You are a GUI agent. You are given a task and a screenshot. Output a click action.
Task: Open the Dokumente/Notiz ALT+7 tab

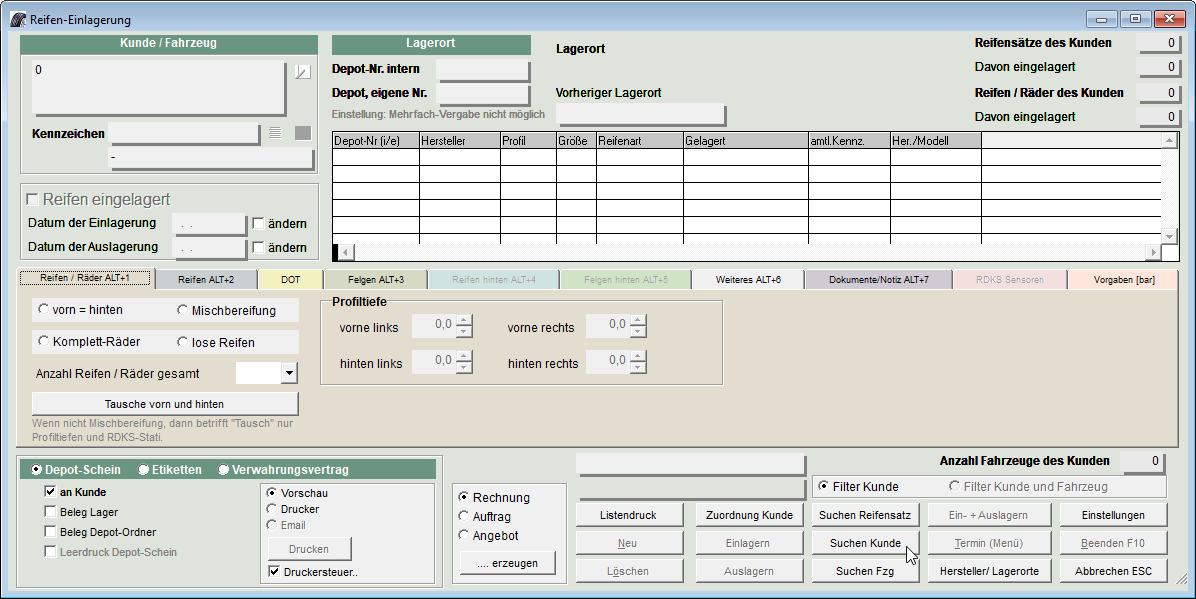(x=879, y=280)
